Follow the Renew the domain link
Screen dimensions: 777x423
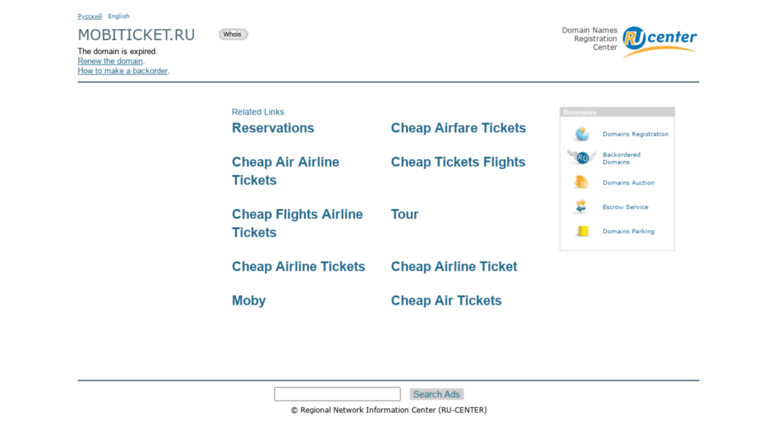(110, 61)
